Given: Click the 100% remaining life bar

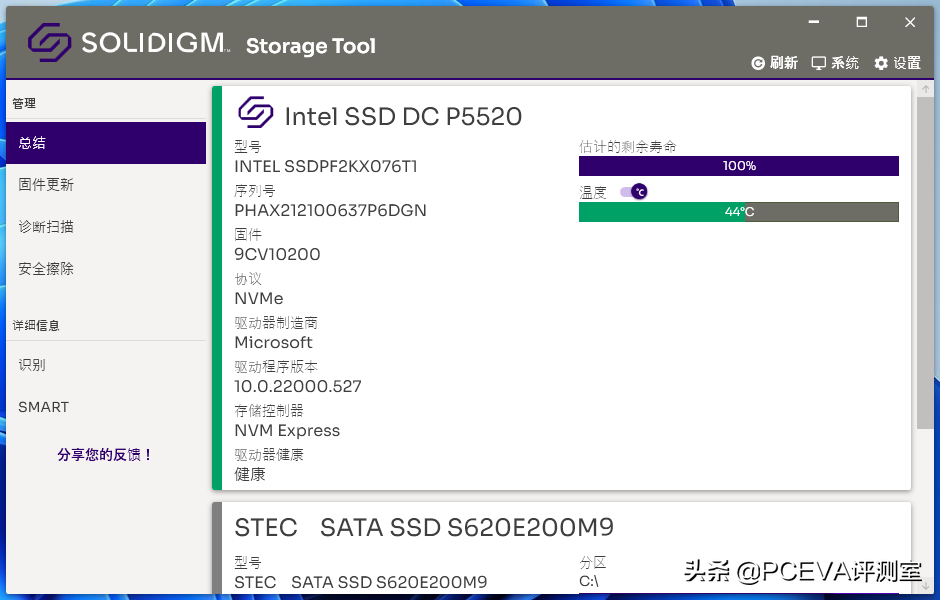Looking at the screenshot, I should [x=739, y=166].
